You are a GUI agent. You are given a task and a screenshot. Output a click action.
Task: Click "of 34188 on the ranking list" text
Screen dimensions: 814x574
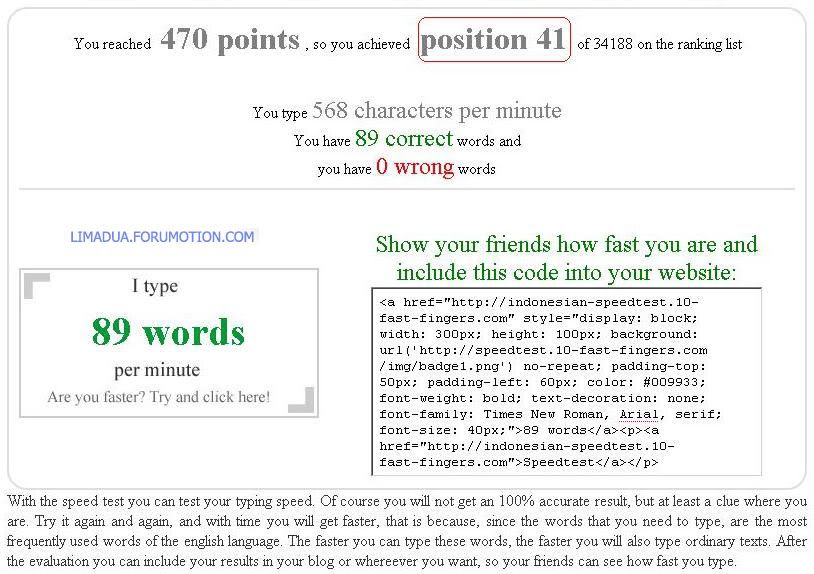tap(659, 44)
